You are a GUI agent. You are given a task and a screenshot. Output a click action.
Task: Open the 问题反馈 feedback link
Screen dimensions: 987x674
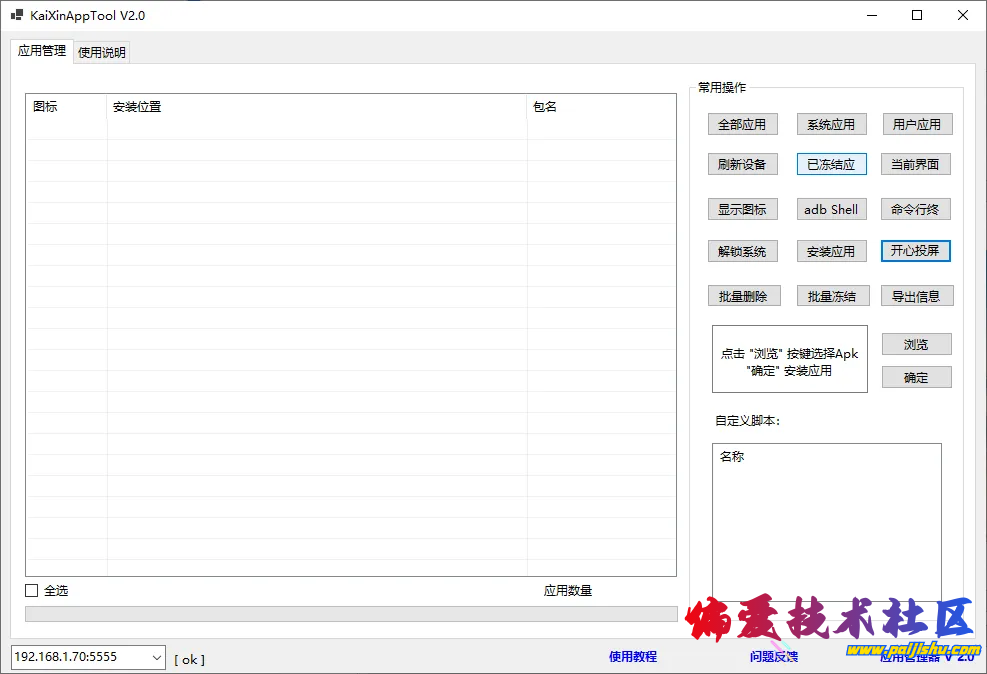point(774,656)
